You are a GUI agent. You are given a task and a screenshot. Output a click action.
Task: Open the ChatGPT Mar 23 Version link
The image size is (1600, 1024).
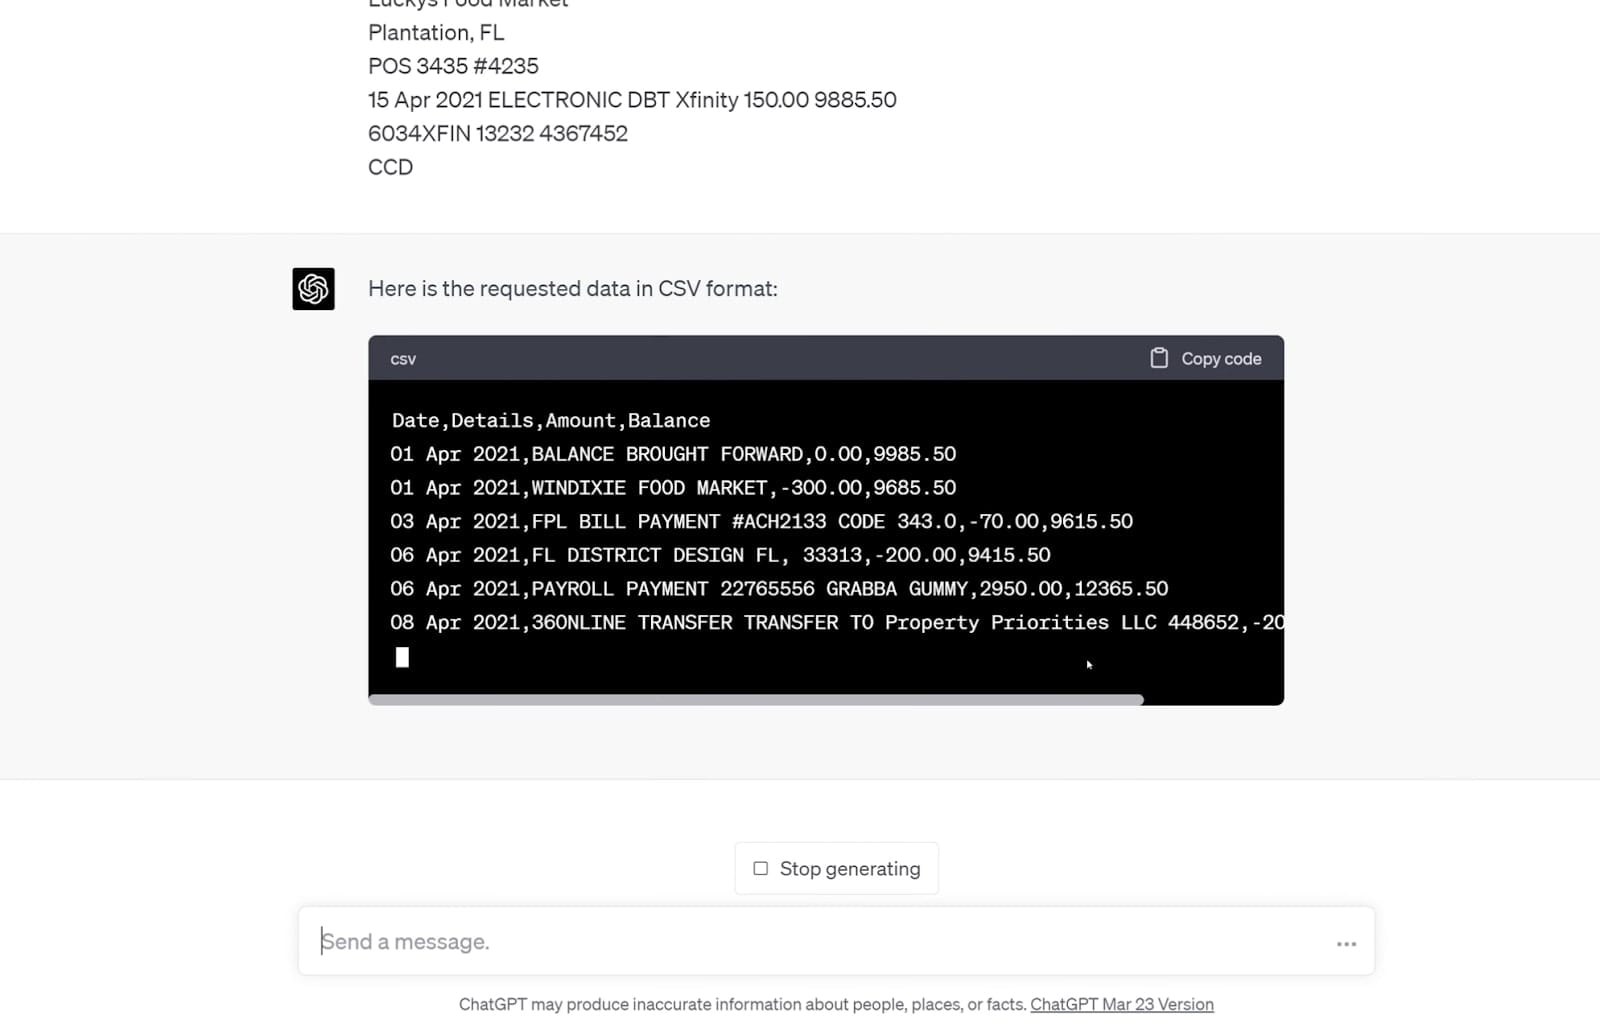pos(1121,1004)
